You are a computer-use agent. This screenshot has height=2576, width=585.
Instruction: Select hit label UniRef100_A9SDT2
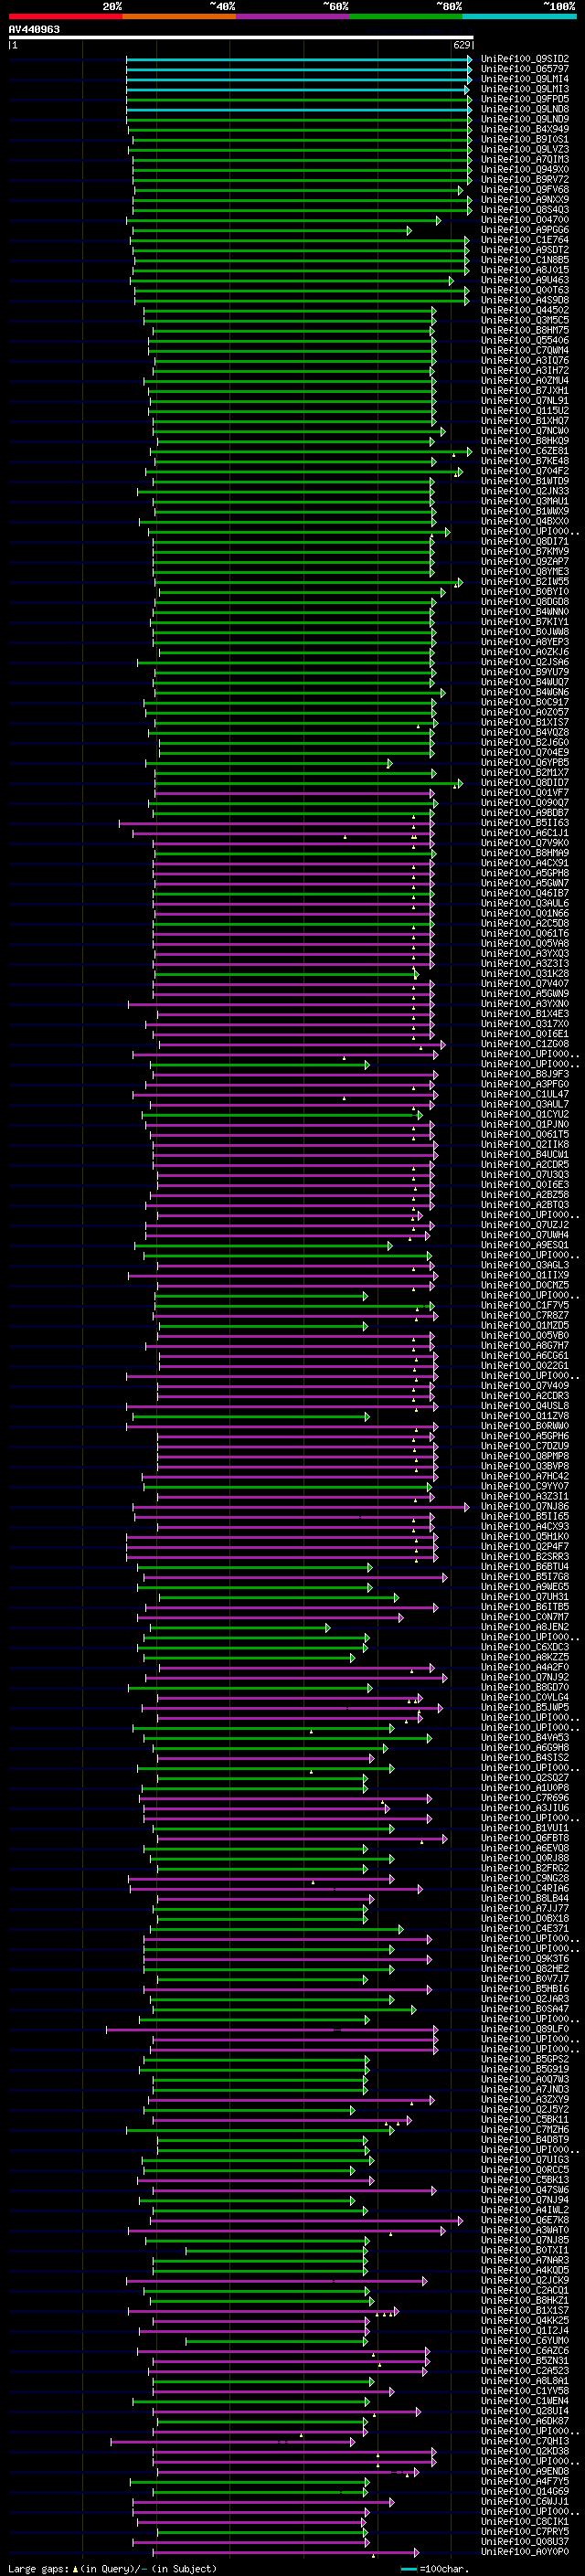[x=525, y=250]
